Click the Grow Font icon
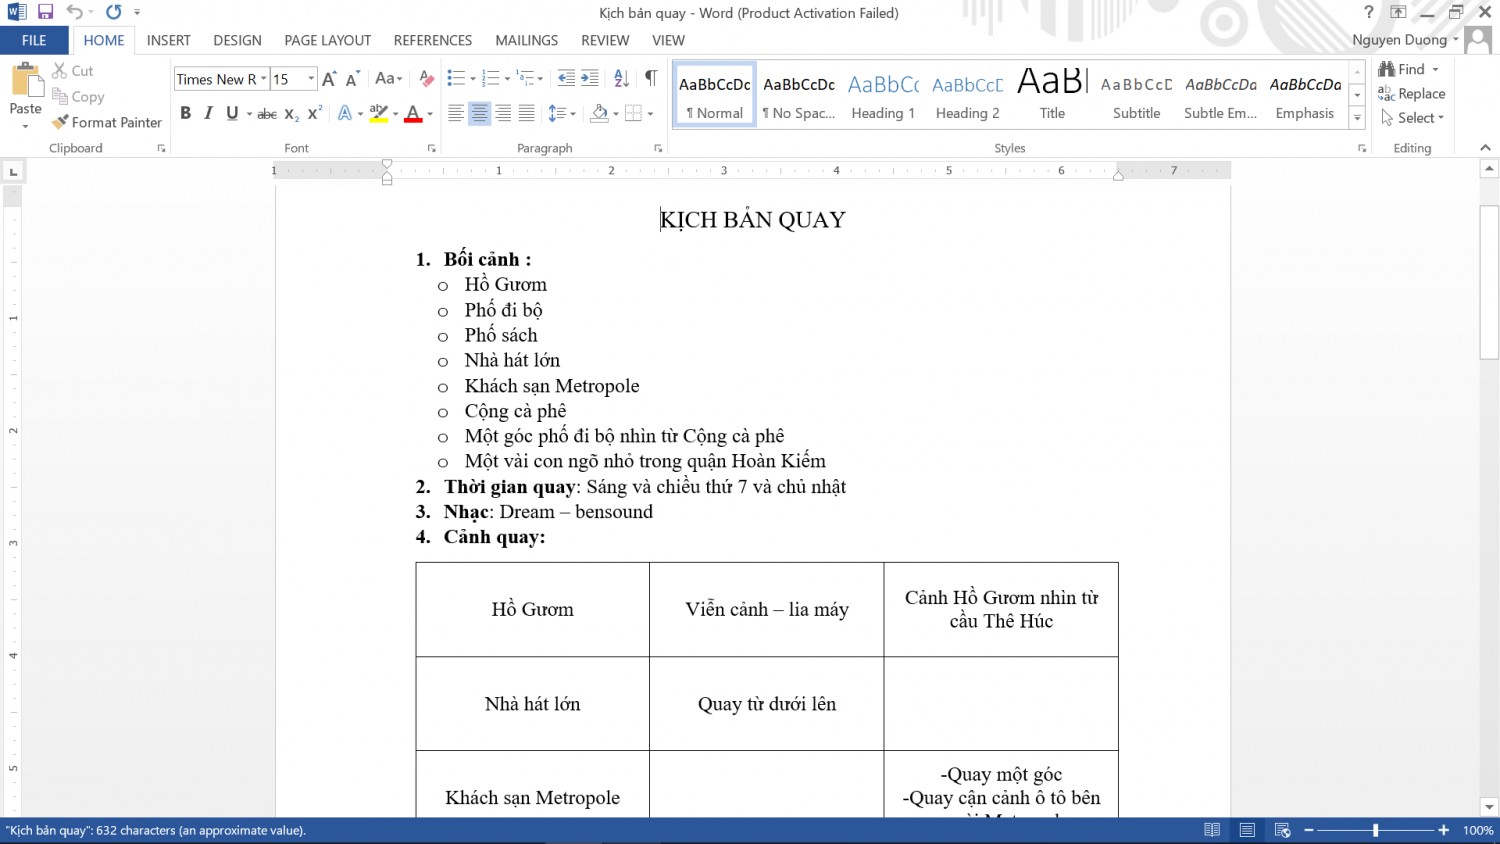Image resolution: width=1500 pixels, height=844 pixels. [329, 79]
